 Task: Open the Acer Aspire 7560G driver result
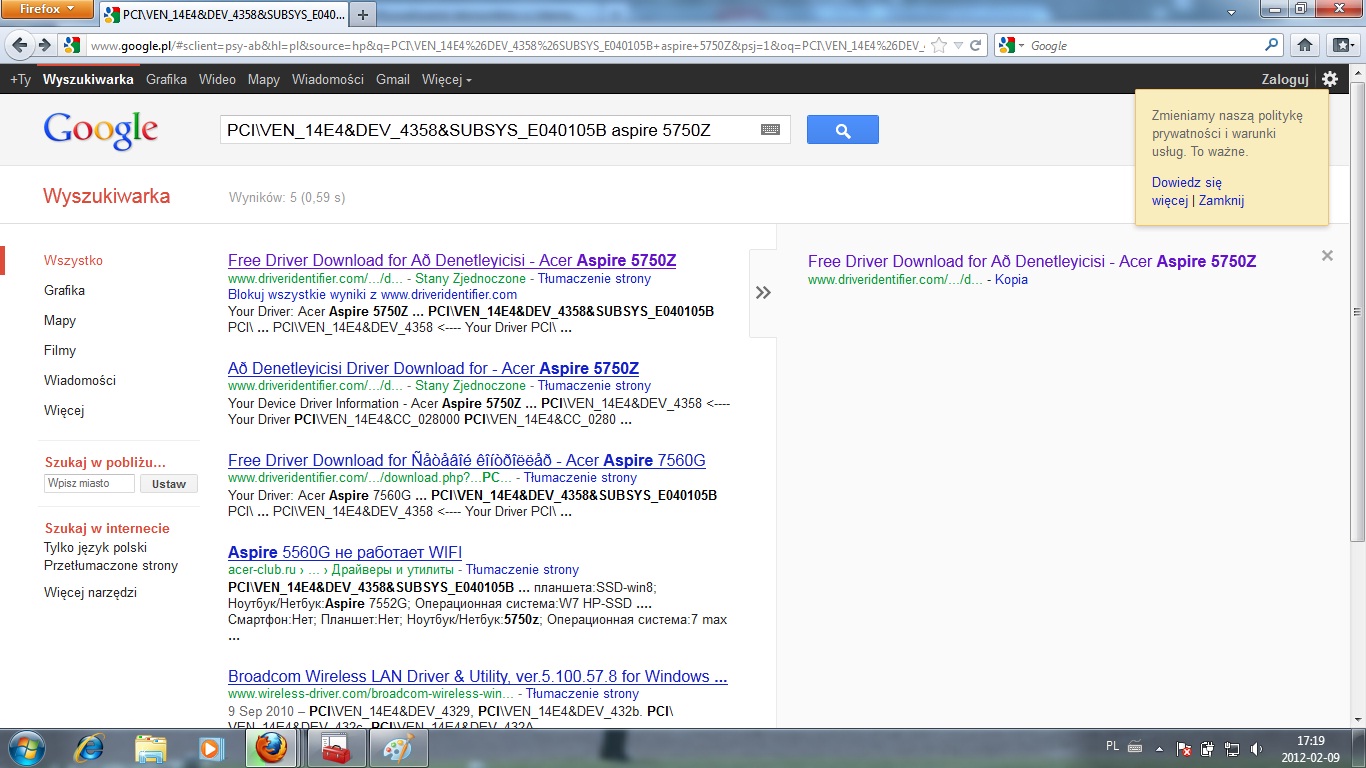[467, 461]
